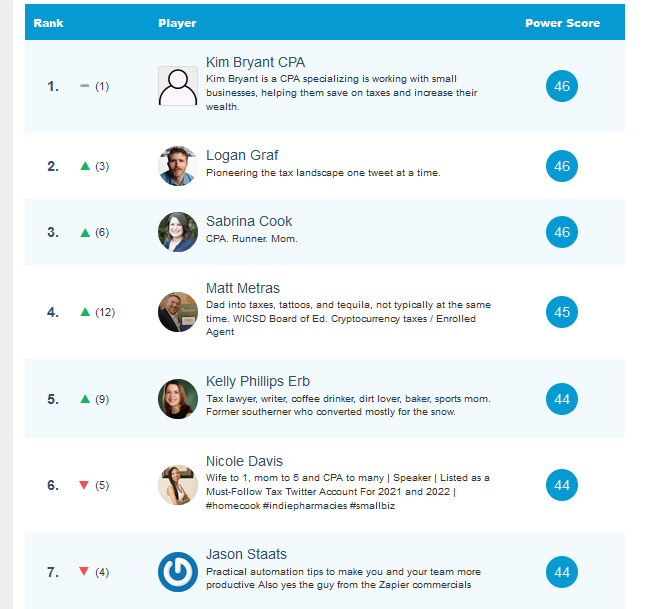The height and width of the screenshot is (609, 650).
Task: Click the Sabrina Cook name link
Action: coord(249,221)
